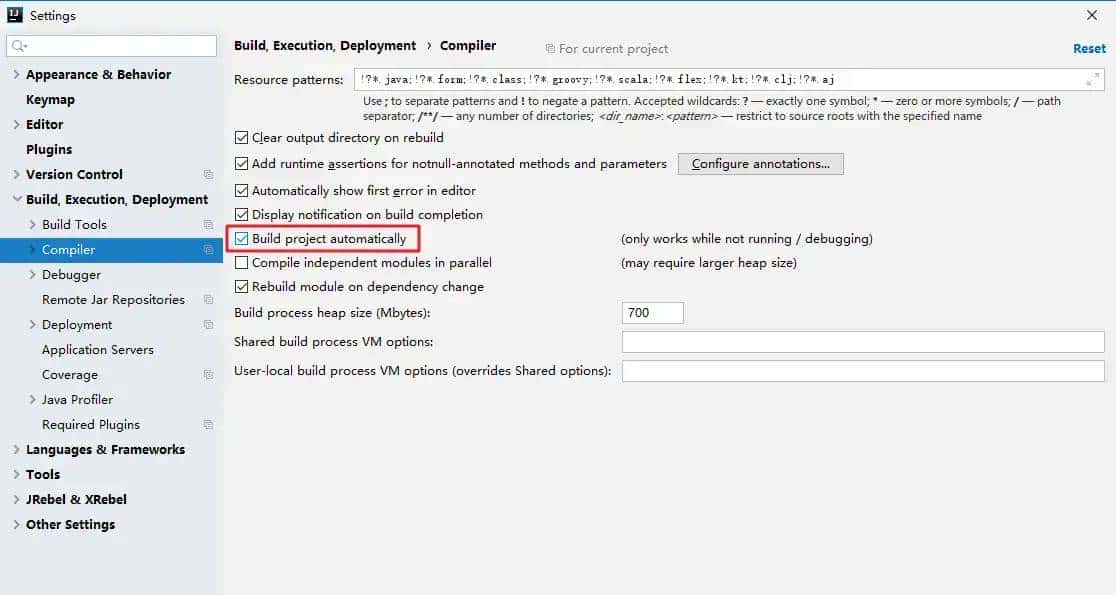Click the IntelliJ logo in title bar
The image size is (1116, 595).
point(14,15)
